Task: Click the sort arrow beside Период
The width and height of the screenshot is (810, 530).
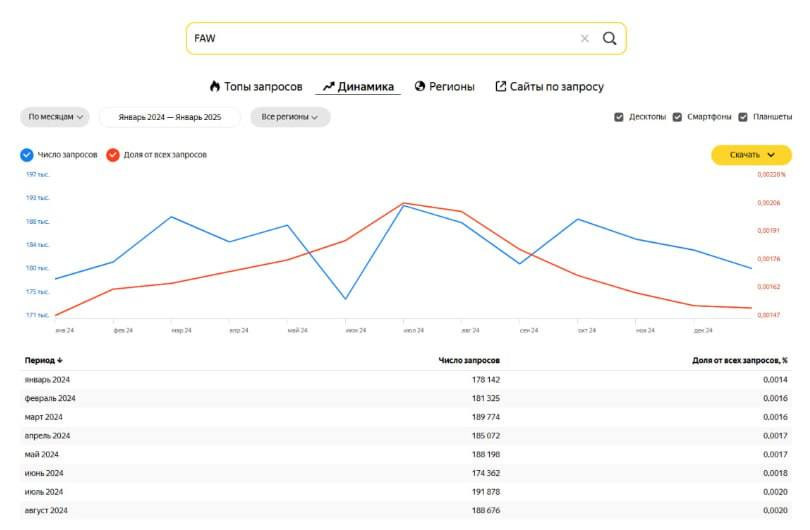Action: point(60,360)
